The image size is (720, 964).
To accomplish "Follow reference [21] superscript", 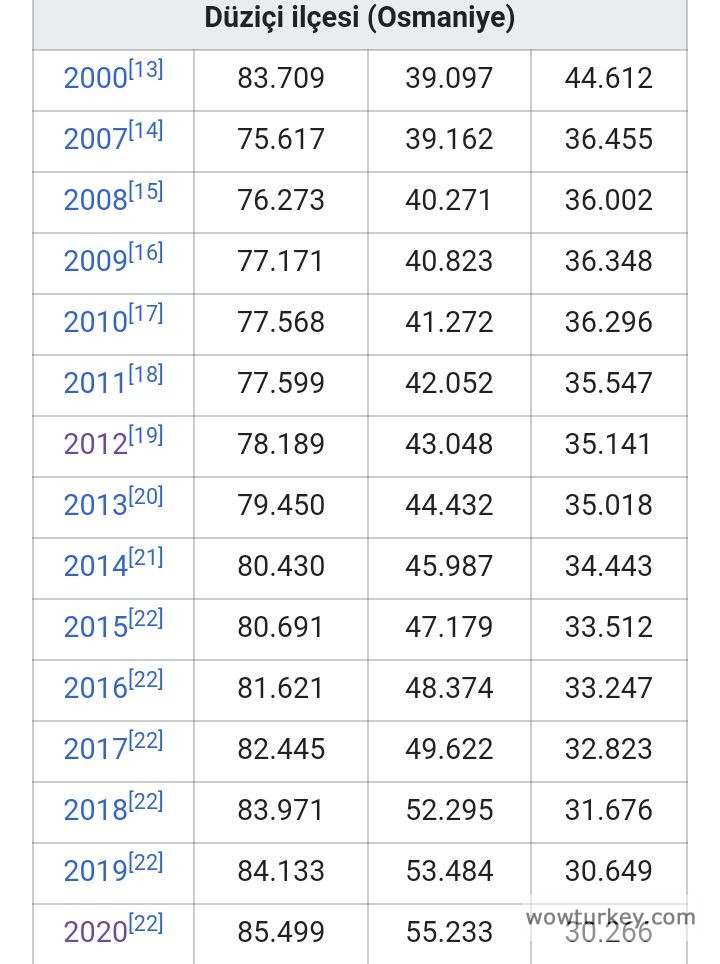I will tap(145, 558).
